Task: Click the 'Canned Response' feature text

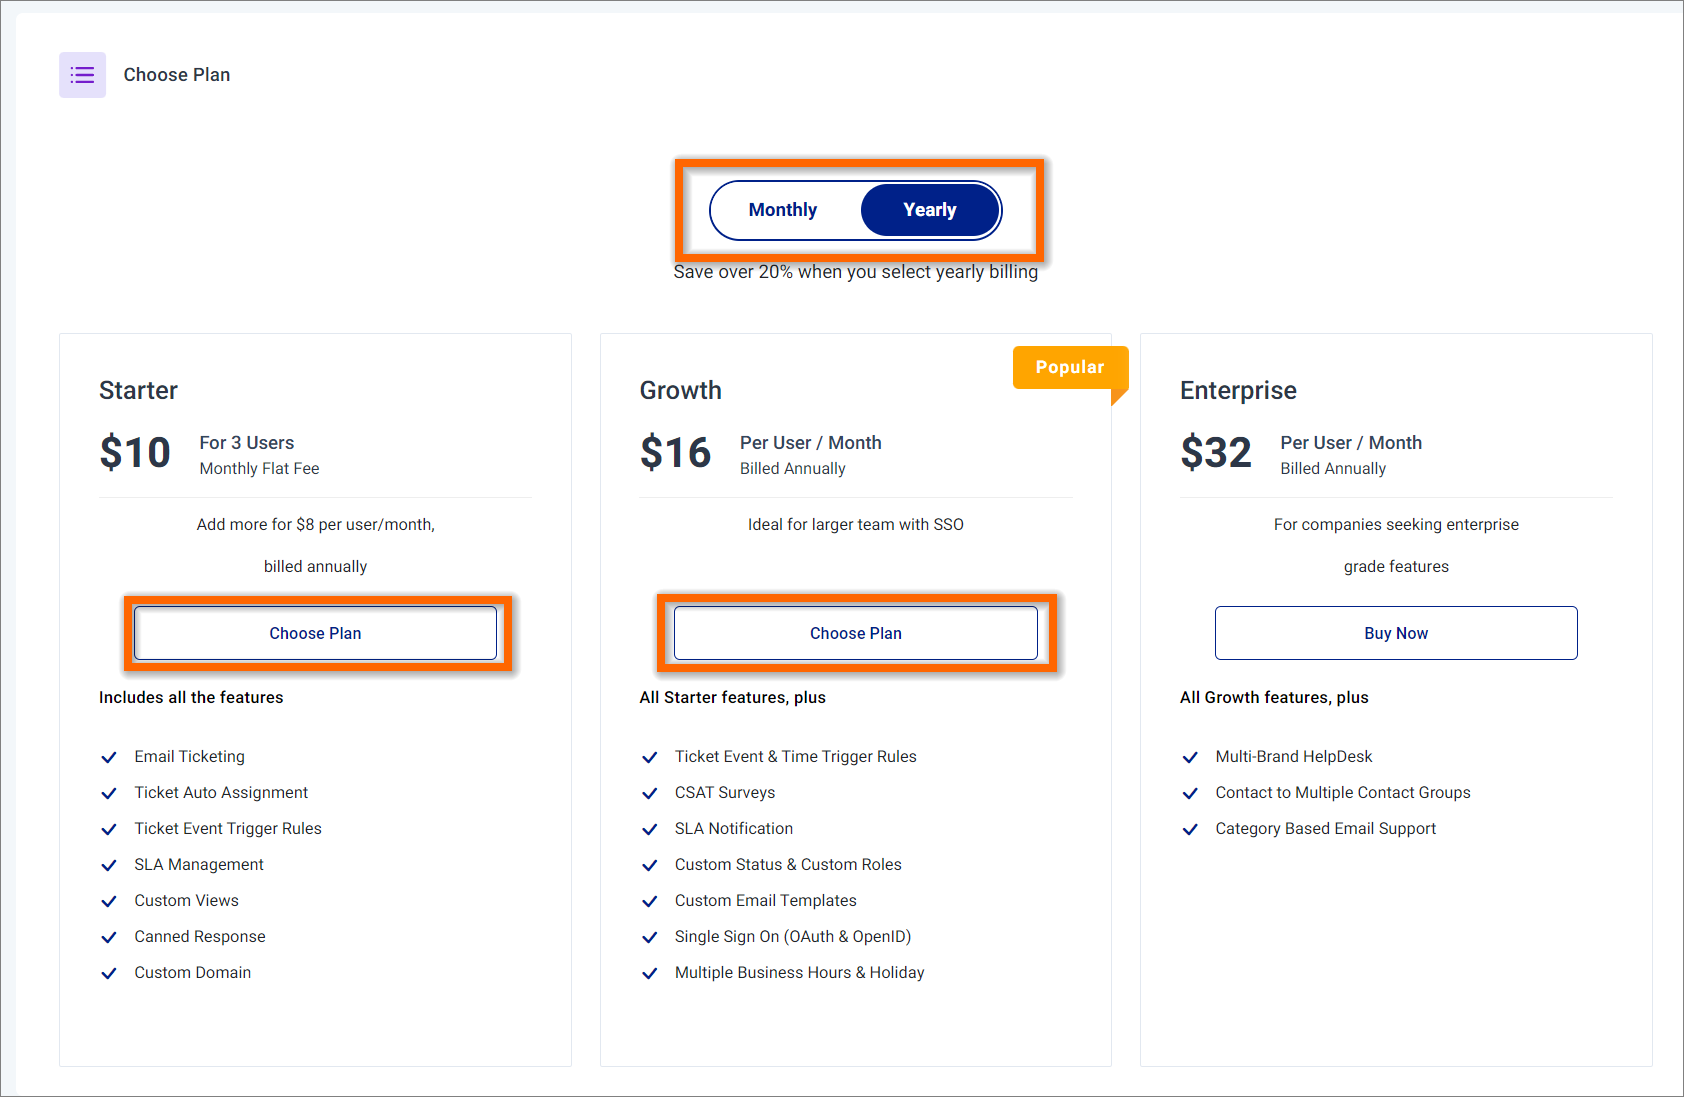Action: click(x=200, y=937)
